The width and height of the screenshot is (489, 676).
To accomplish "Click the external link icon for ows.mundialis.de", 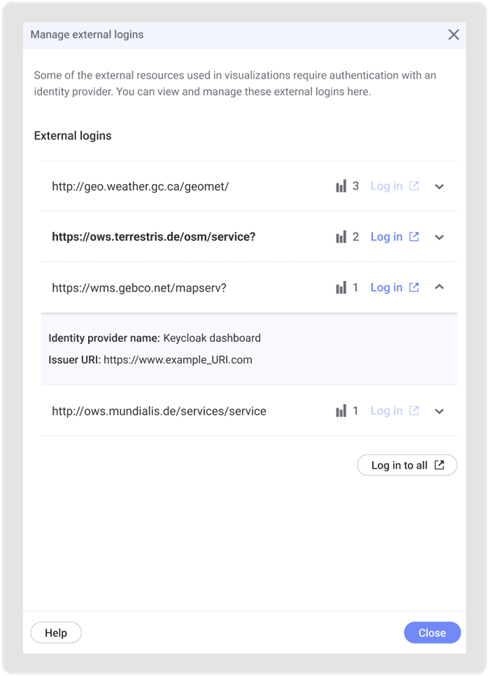I will 414,410.
